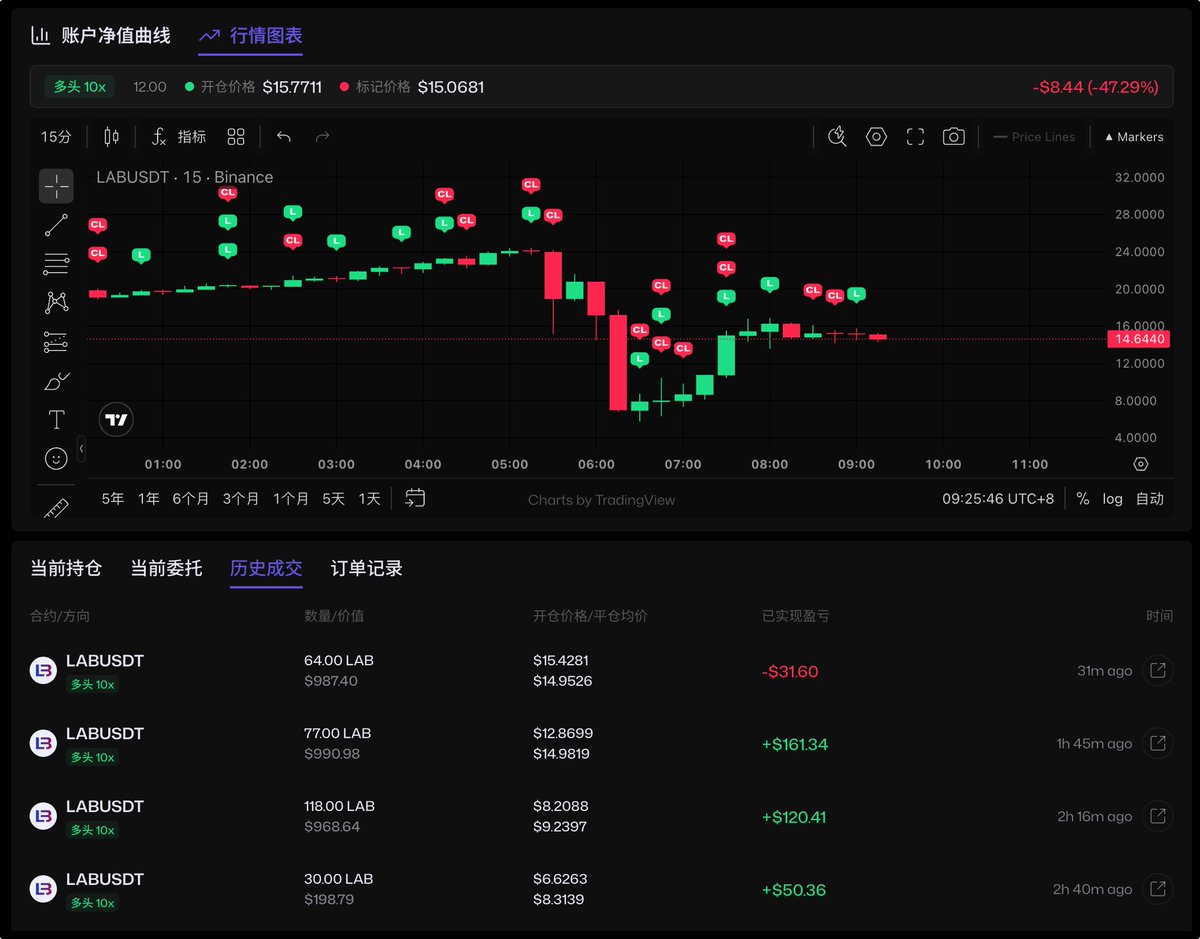This screenshot has height=939, width=1200.
Task: Open the 订单记录 tab
Action: point(367,568)
